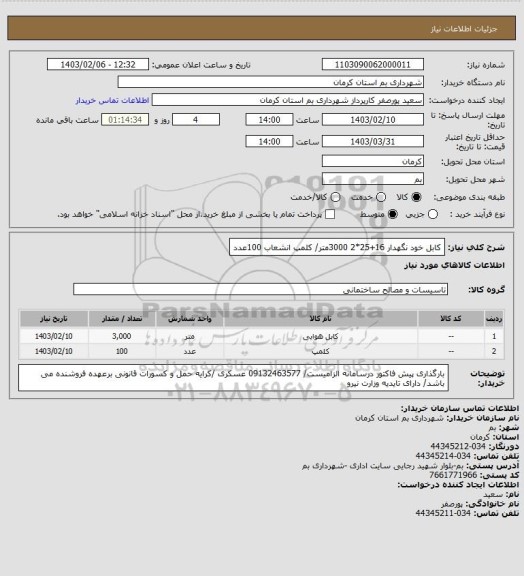Select the کالا radio button
Viewport: 524px width, 576px height.
click(416, 197)
